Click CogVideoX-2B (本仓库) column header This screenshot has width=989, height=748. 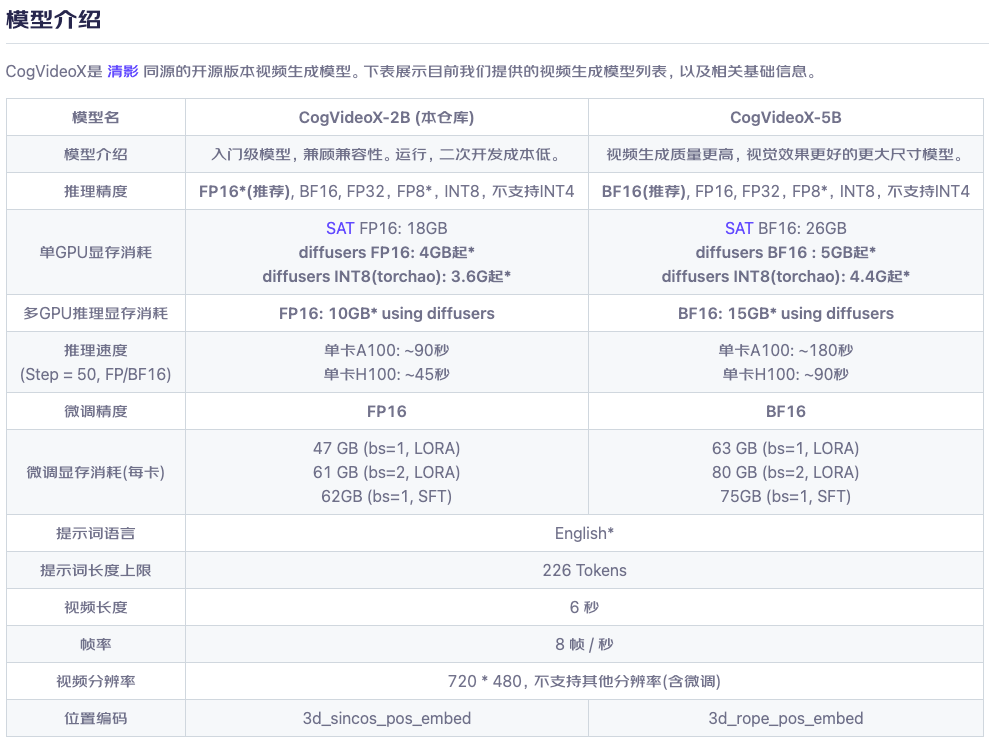pyautogui.click(x=387, y=117)
